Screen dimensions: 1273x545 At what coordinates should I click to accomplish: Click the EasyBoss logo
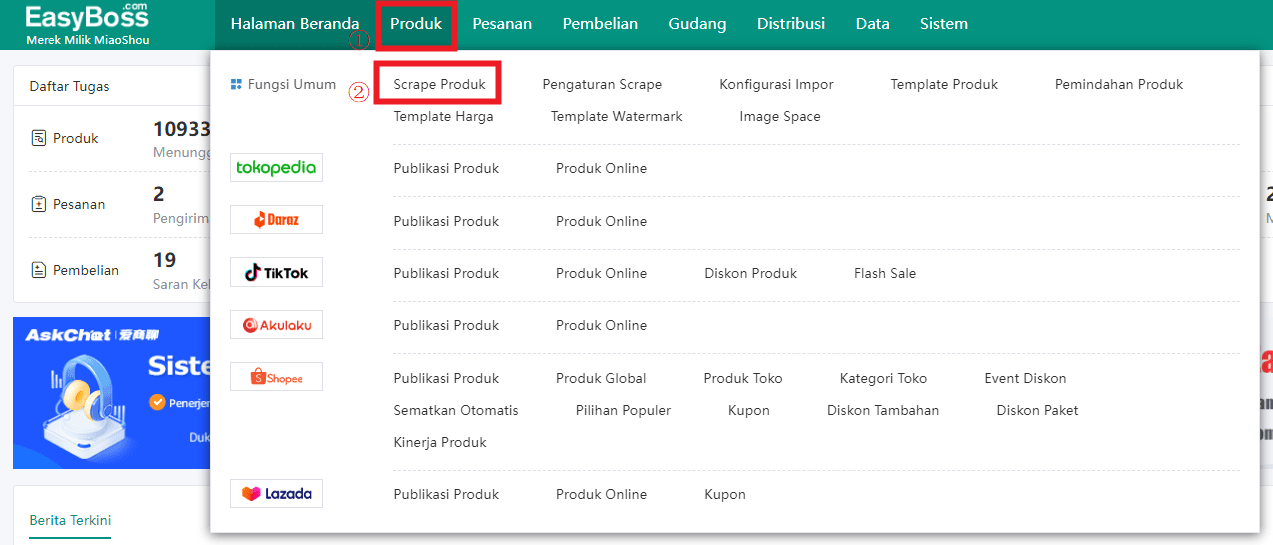[x=88, y=24]
